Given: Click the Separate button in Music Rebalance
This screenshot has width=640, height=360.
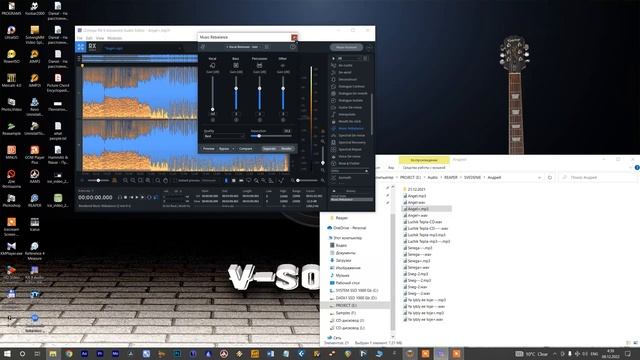Looking at the screenshot, I should 269,149.
